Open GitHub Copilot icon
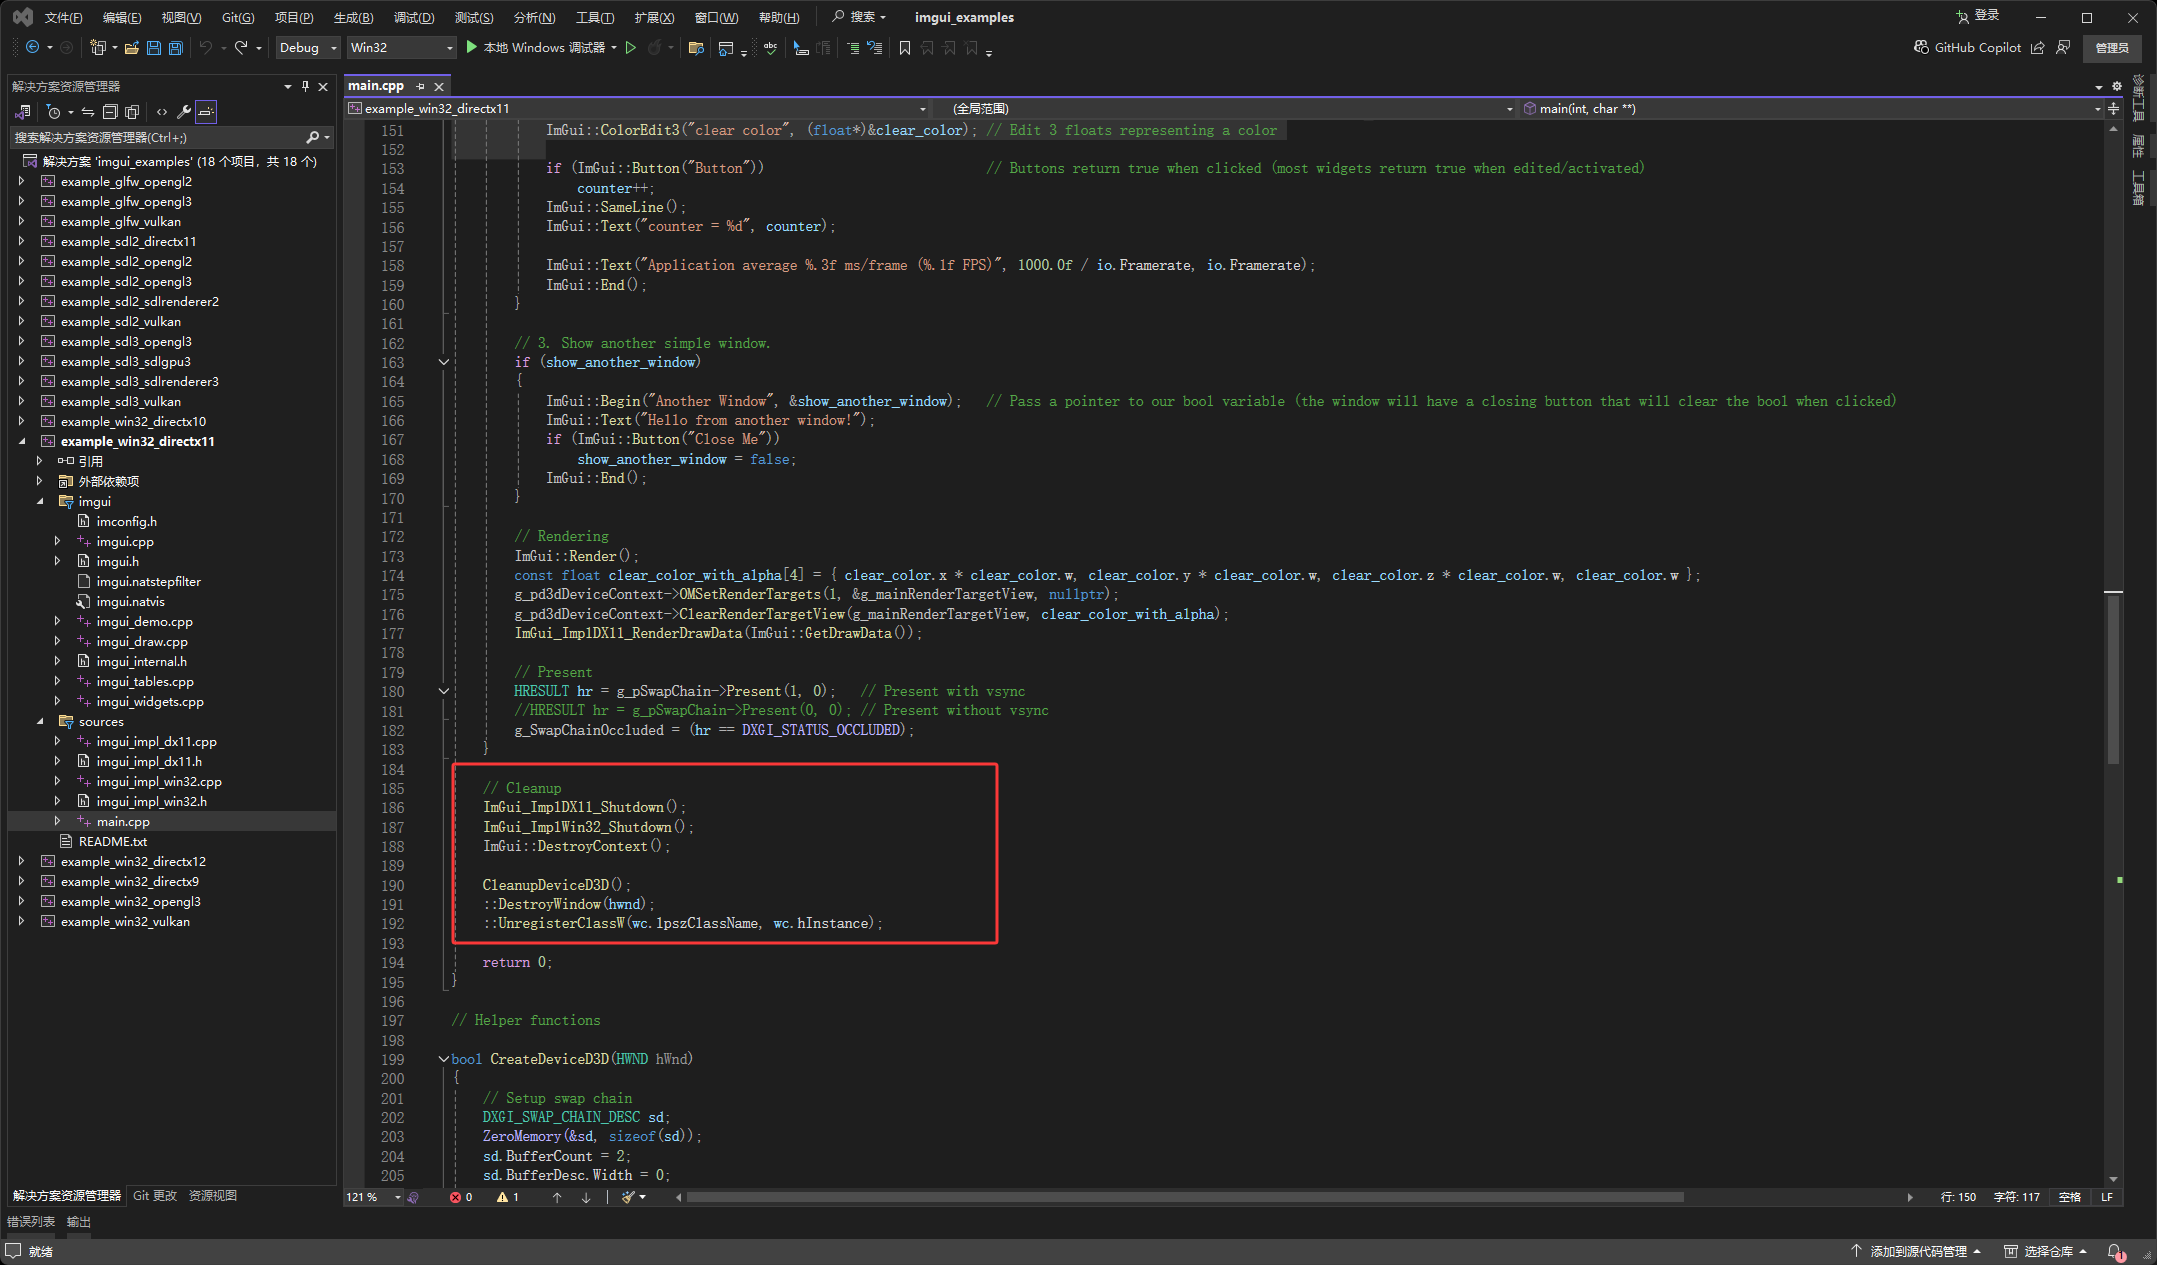This screenshot has height=1265, width=2157. tap(1921, 48)
